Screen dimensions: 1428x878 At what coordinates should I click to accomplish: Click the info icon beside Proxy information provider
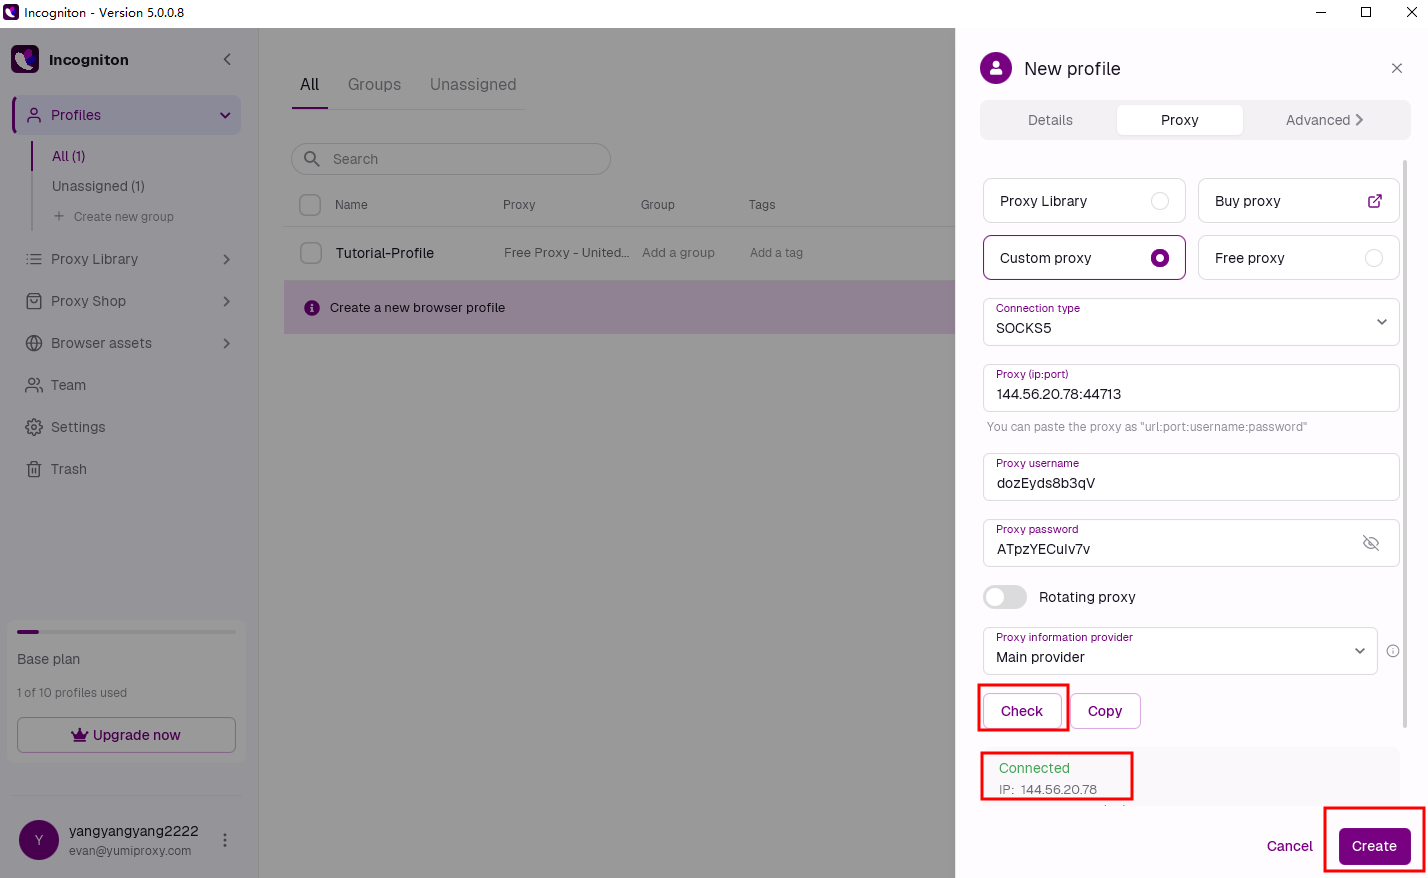[1393, 651]
